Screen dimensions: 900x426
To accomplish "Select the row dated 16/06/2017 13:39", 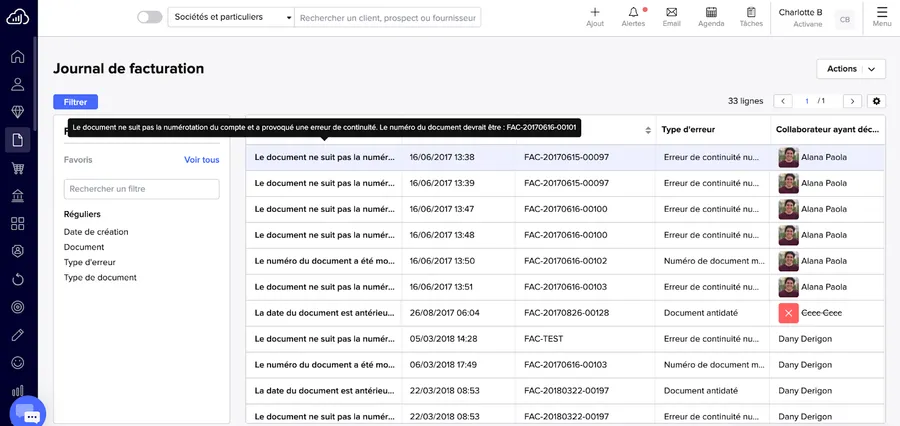I will tap(565, 183).
